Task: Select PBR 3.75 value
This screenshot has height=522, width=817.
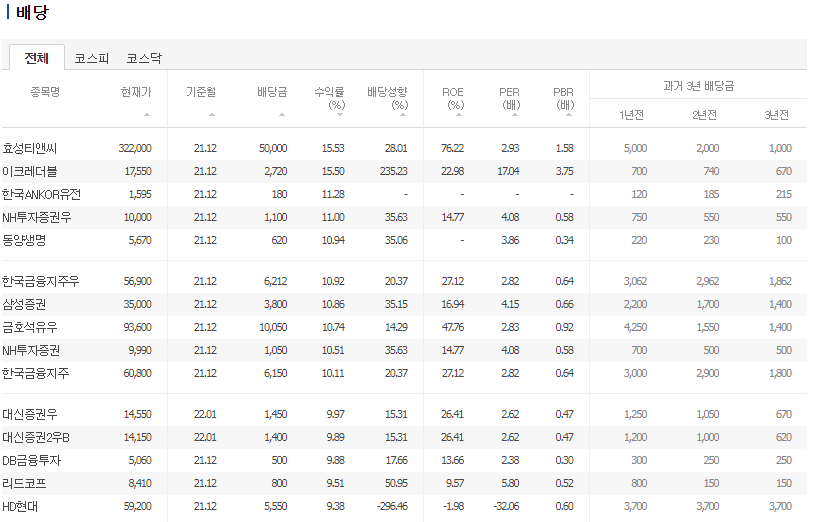Action: click(x=564, y=171)
